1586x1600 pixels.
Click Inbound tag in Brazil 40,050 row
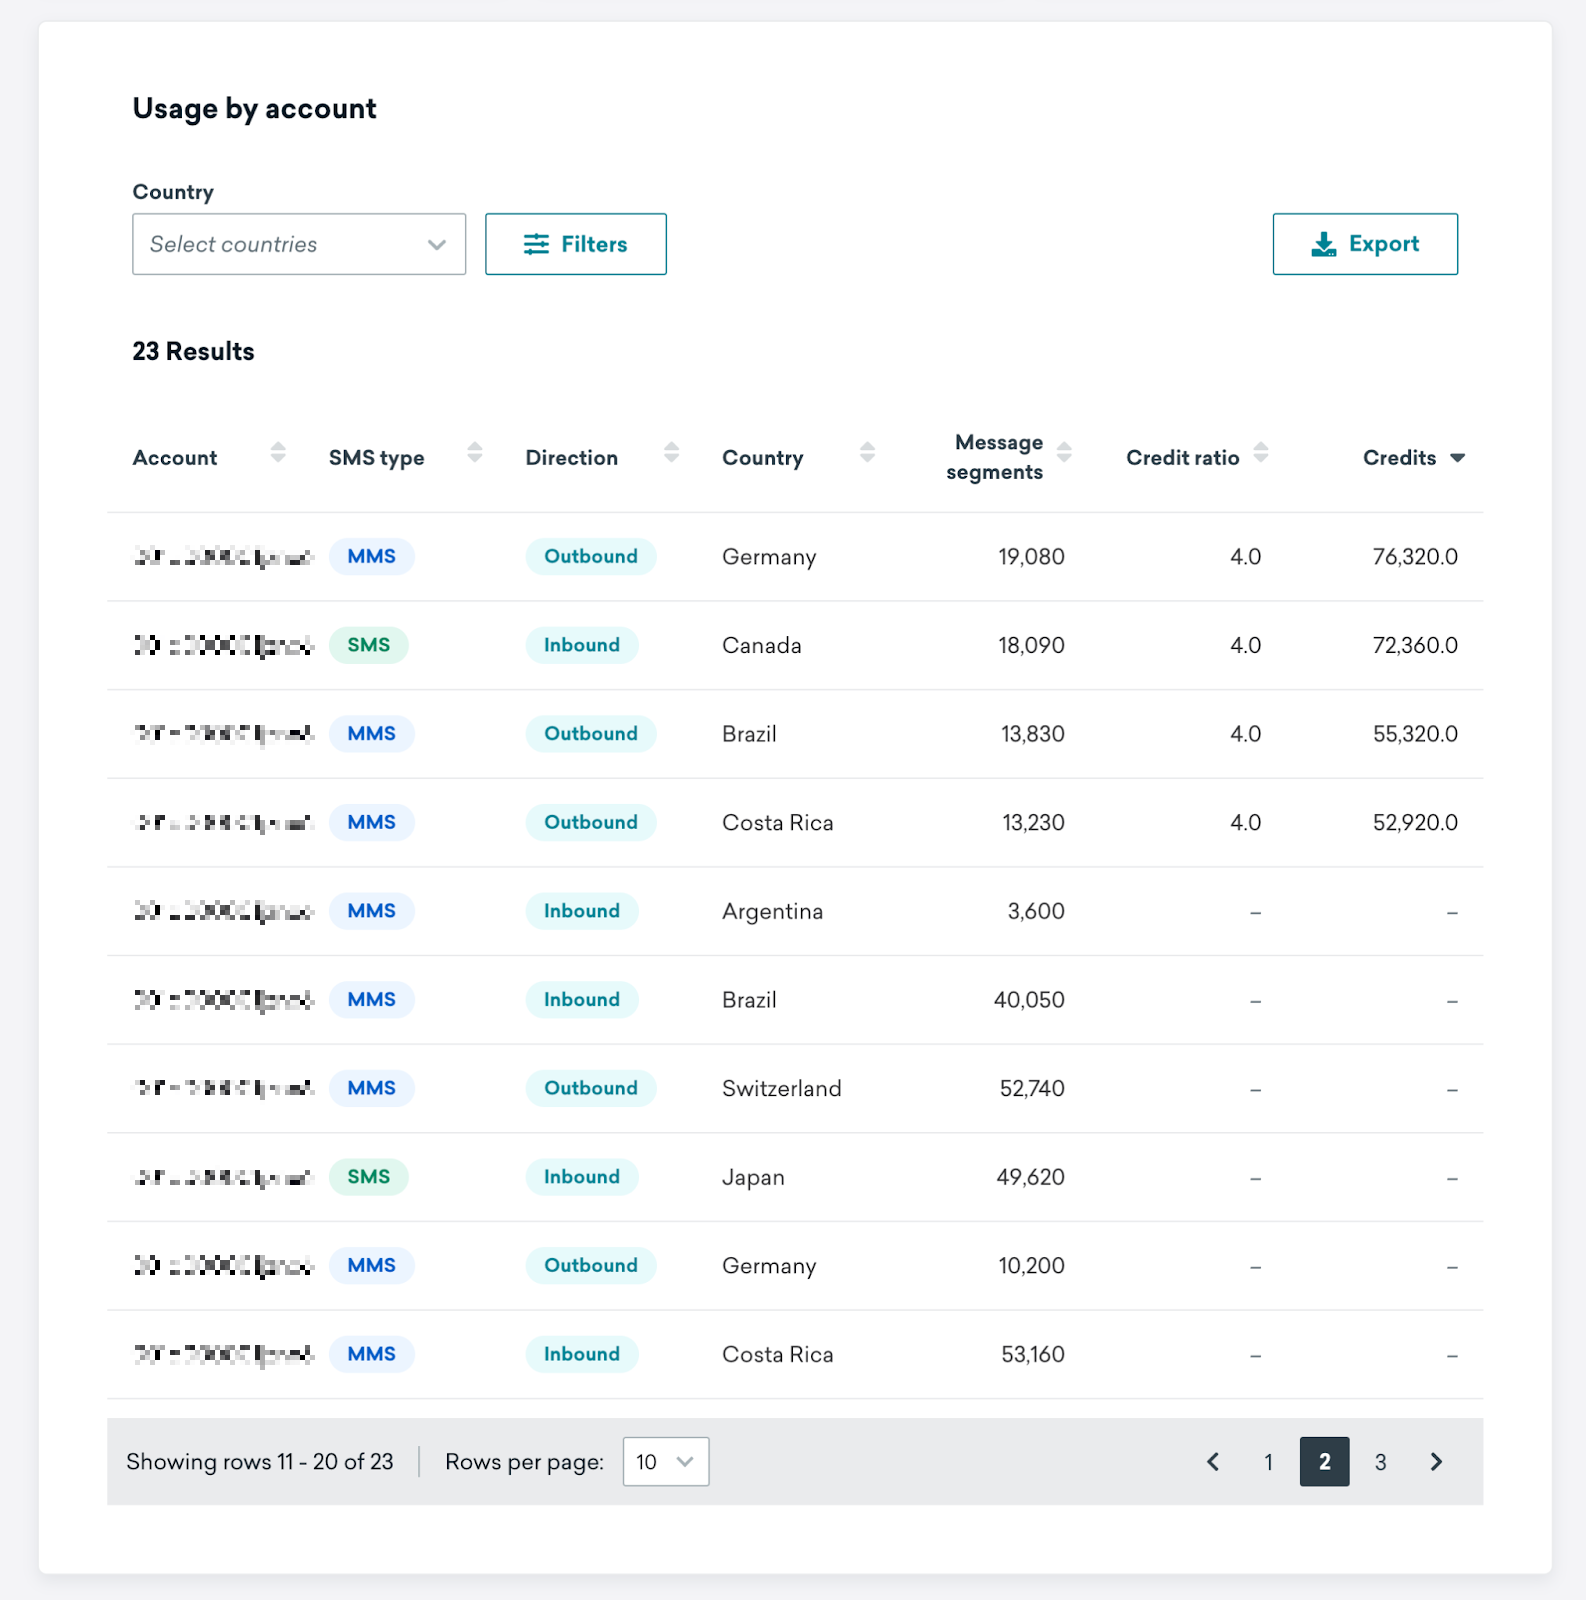coord(582,1000)
